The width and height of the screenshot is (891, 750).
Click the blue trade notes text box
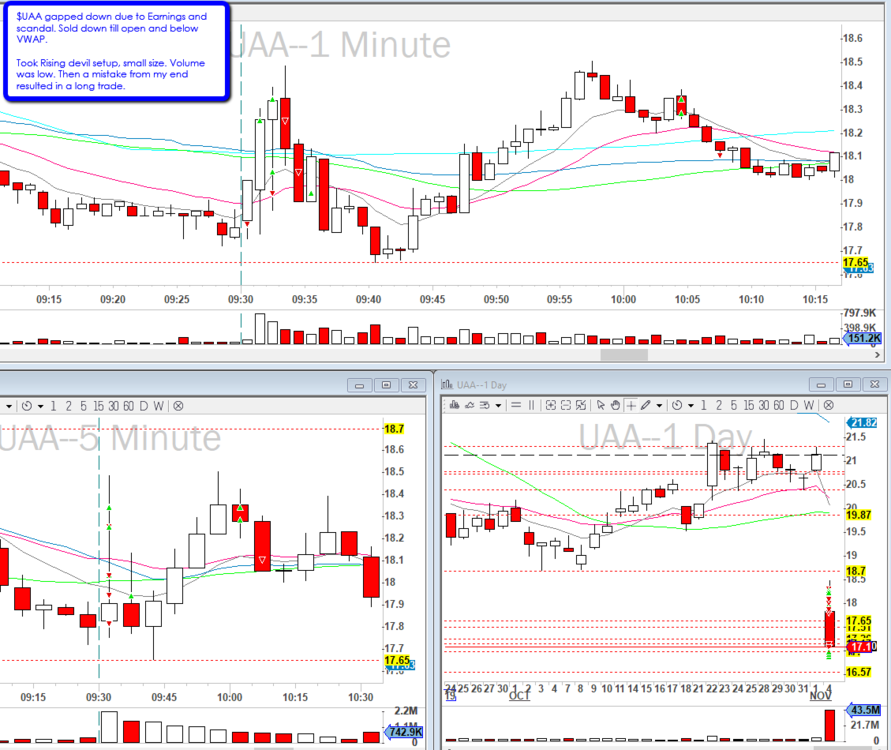tap(116, 52)
